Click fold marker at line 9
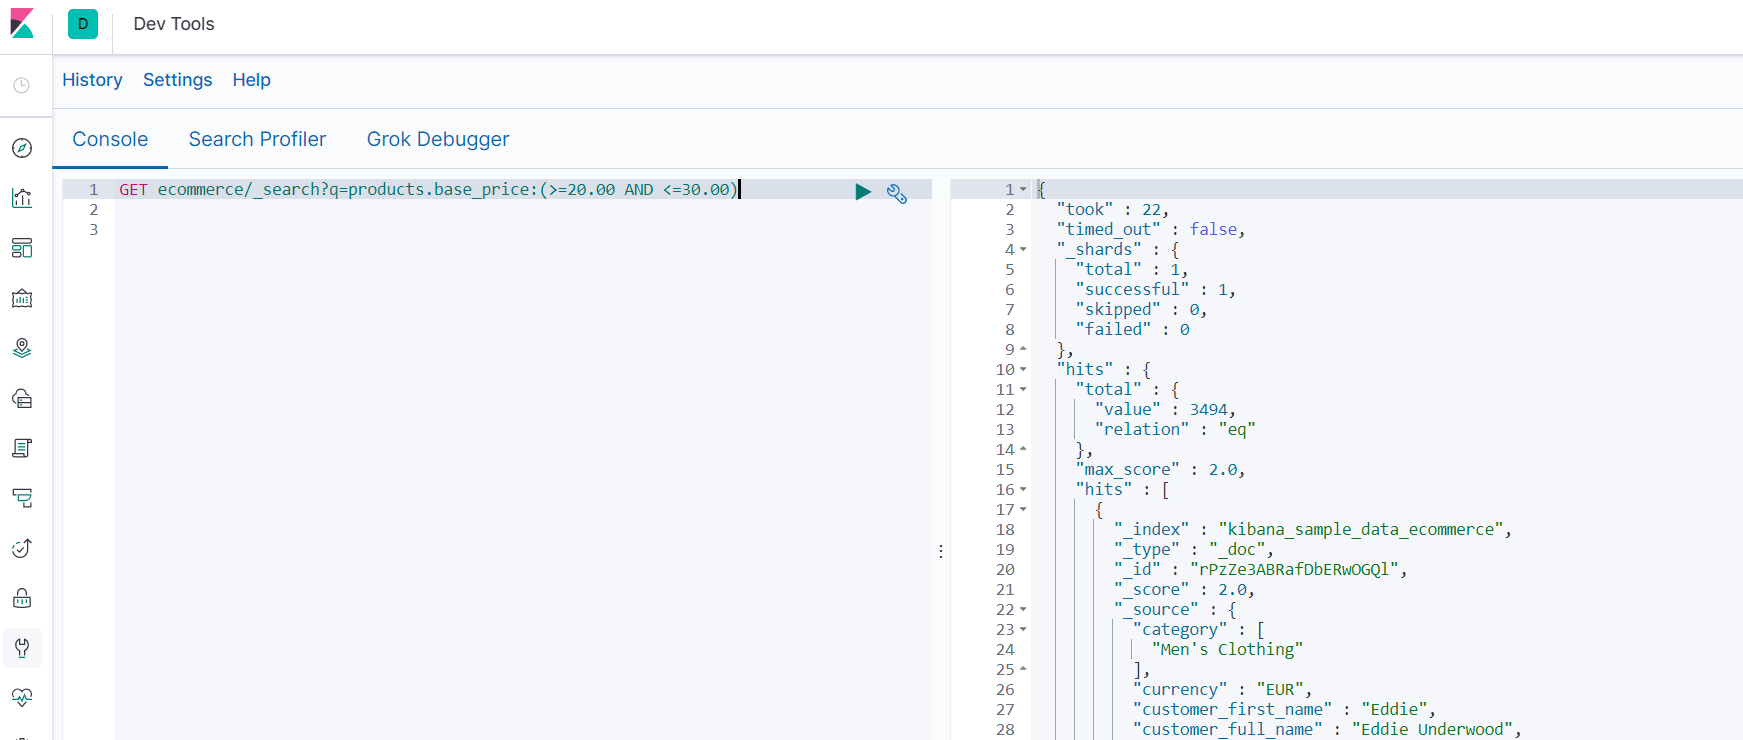The image size is (1743, 740). pyautogui.click(x=1023, y=349)
